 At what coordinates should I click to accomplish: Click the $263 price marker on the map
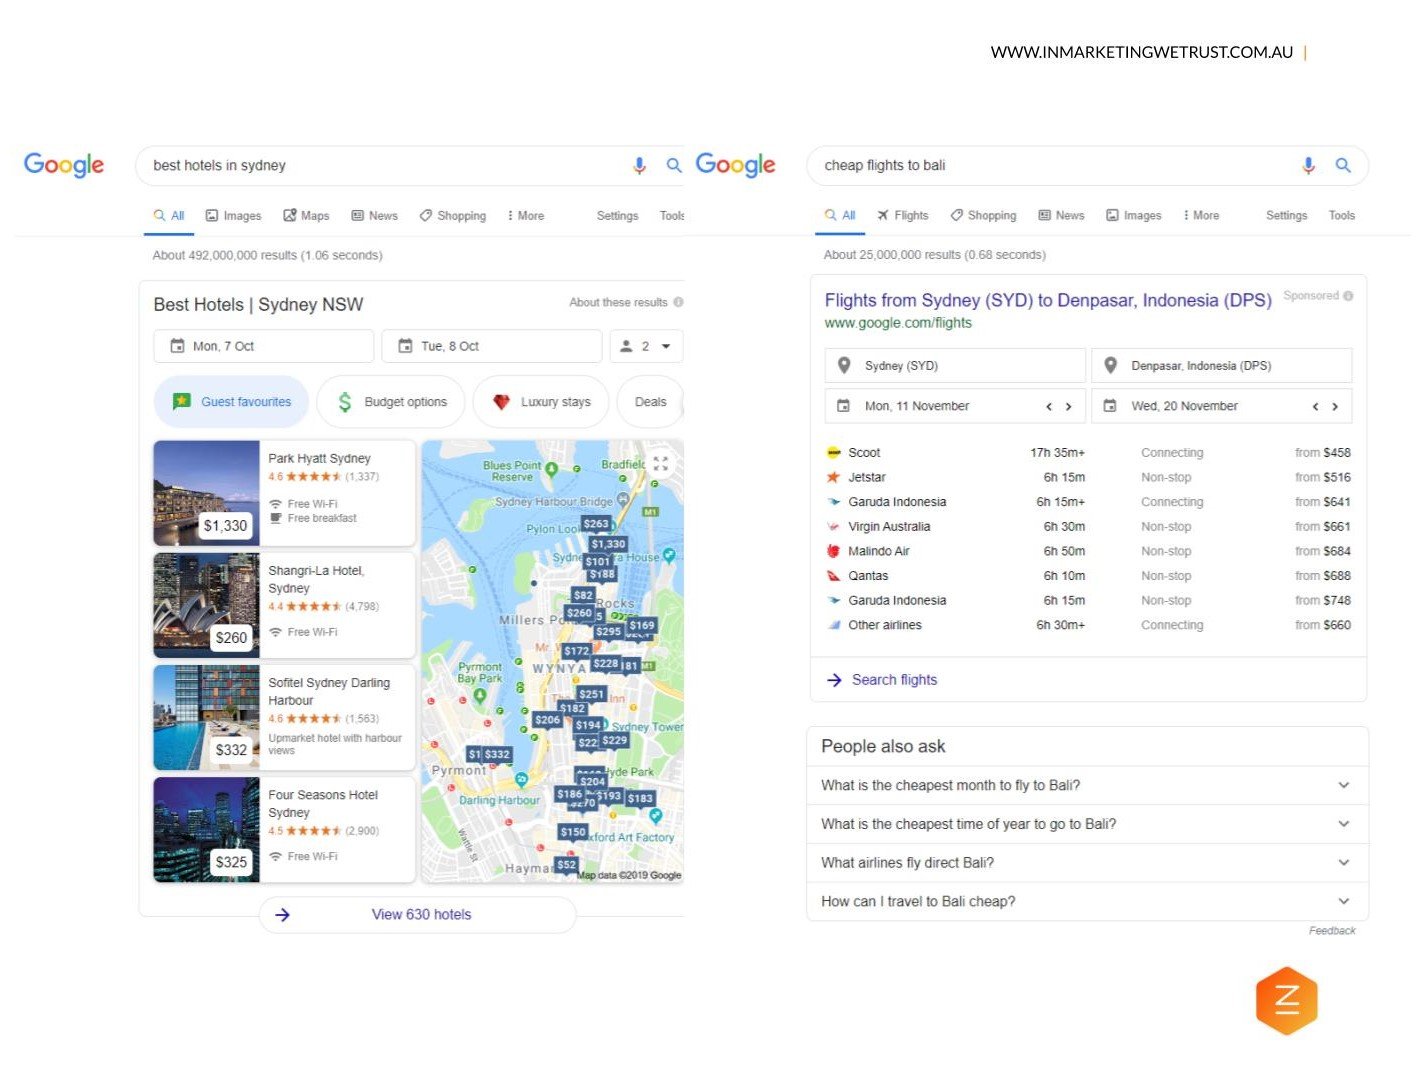click(596, 524)
